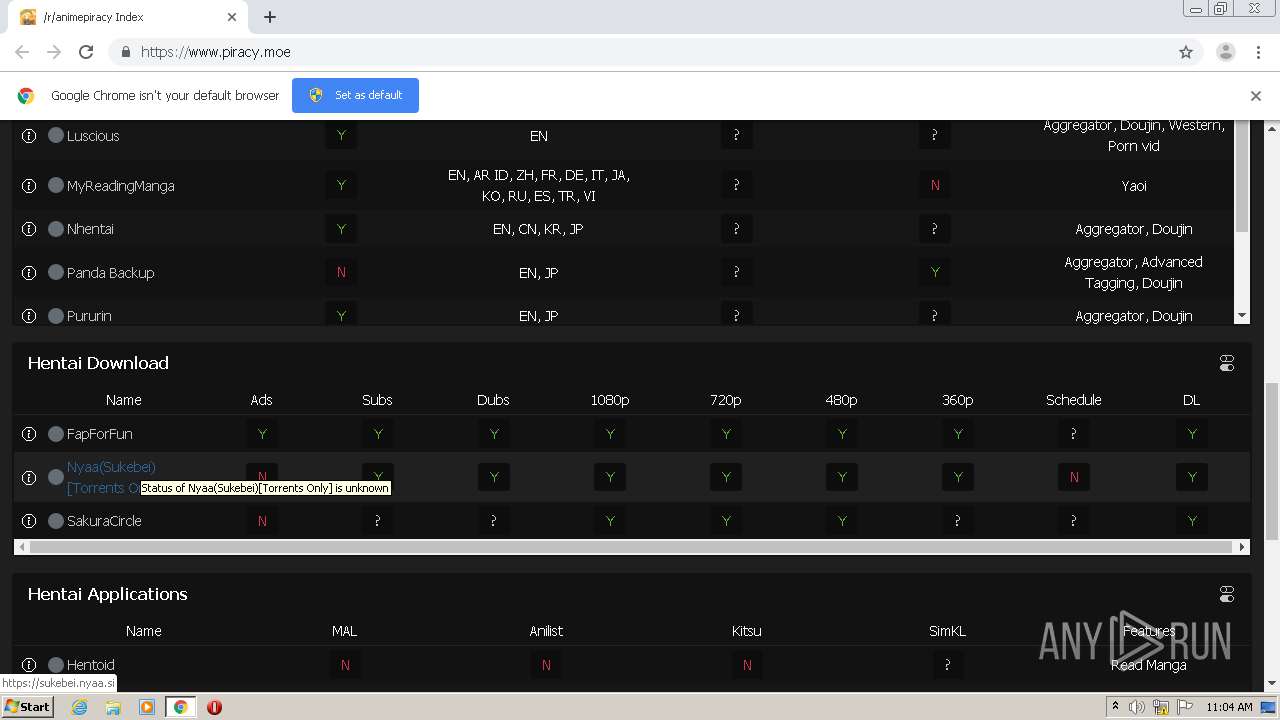Screen dimensions: 1280x720
Task: Click status dot beside FapForFun
Action: pyautogui.click(x=56, y=434)
